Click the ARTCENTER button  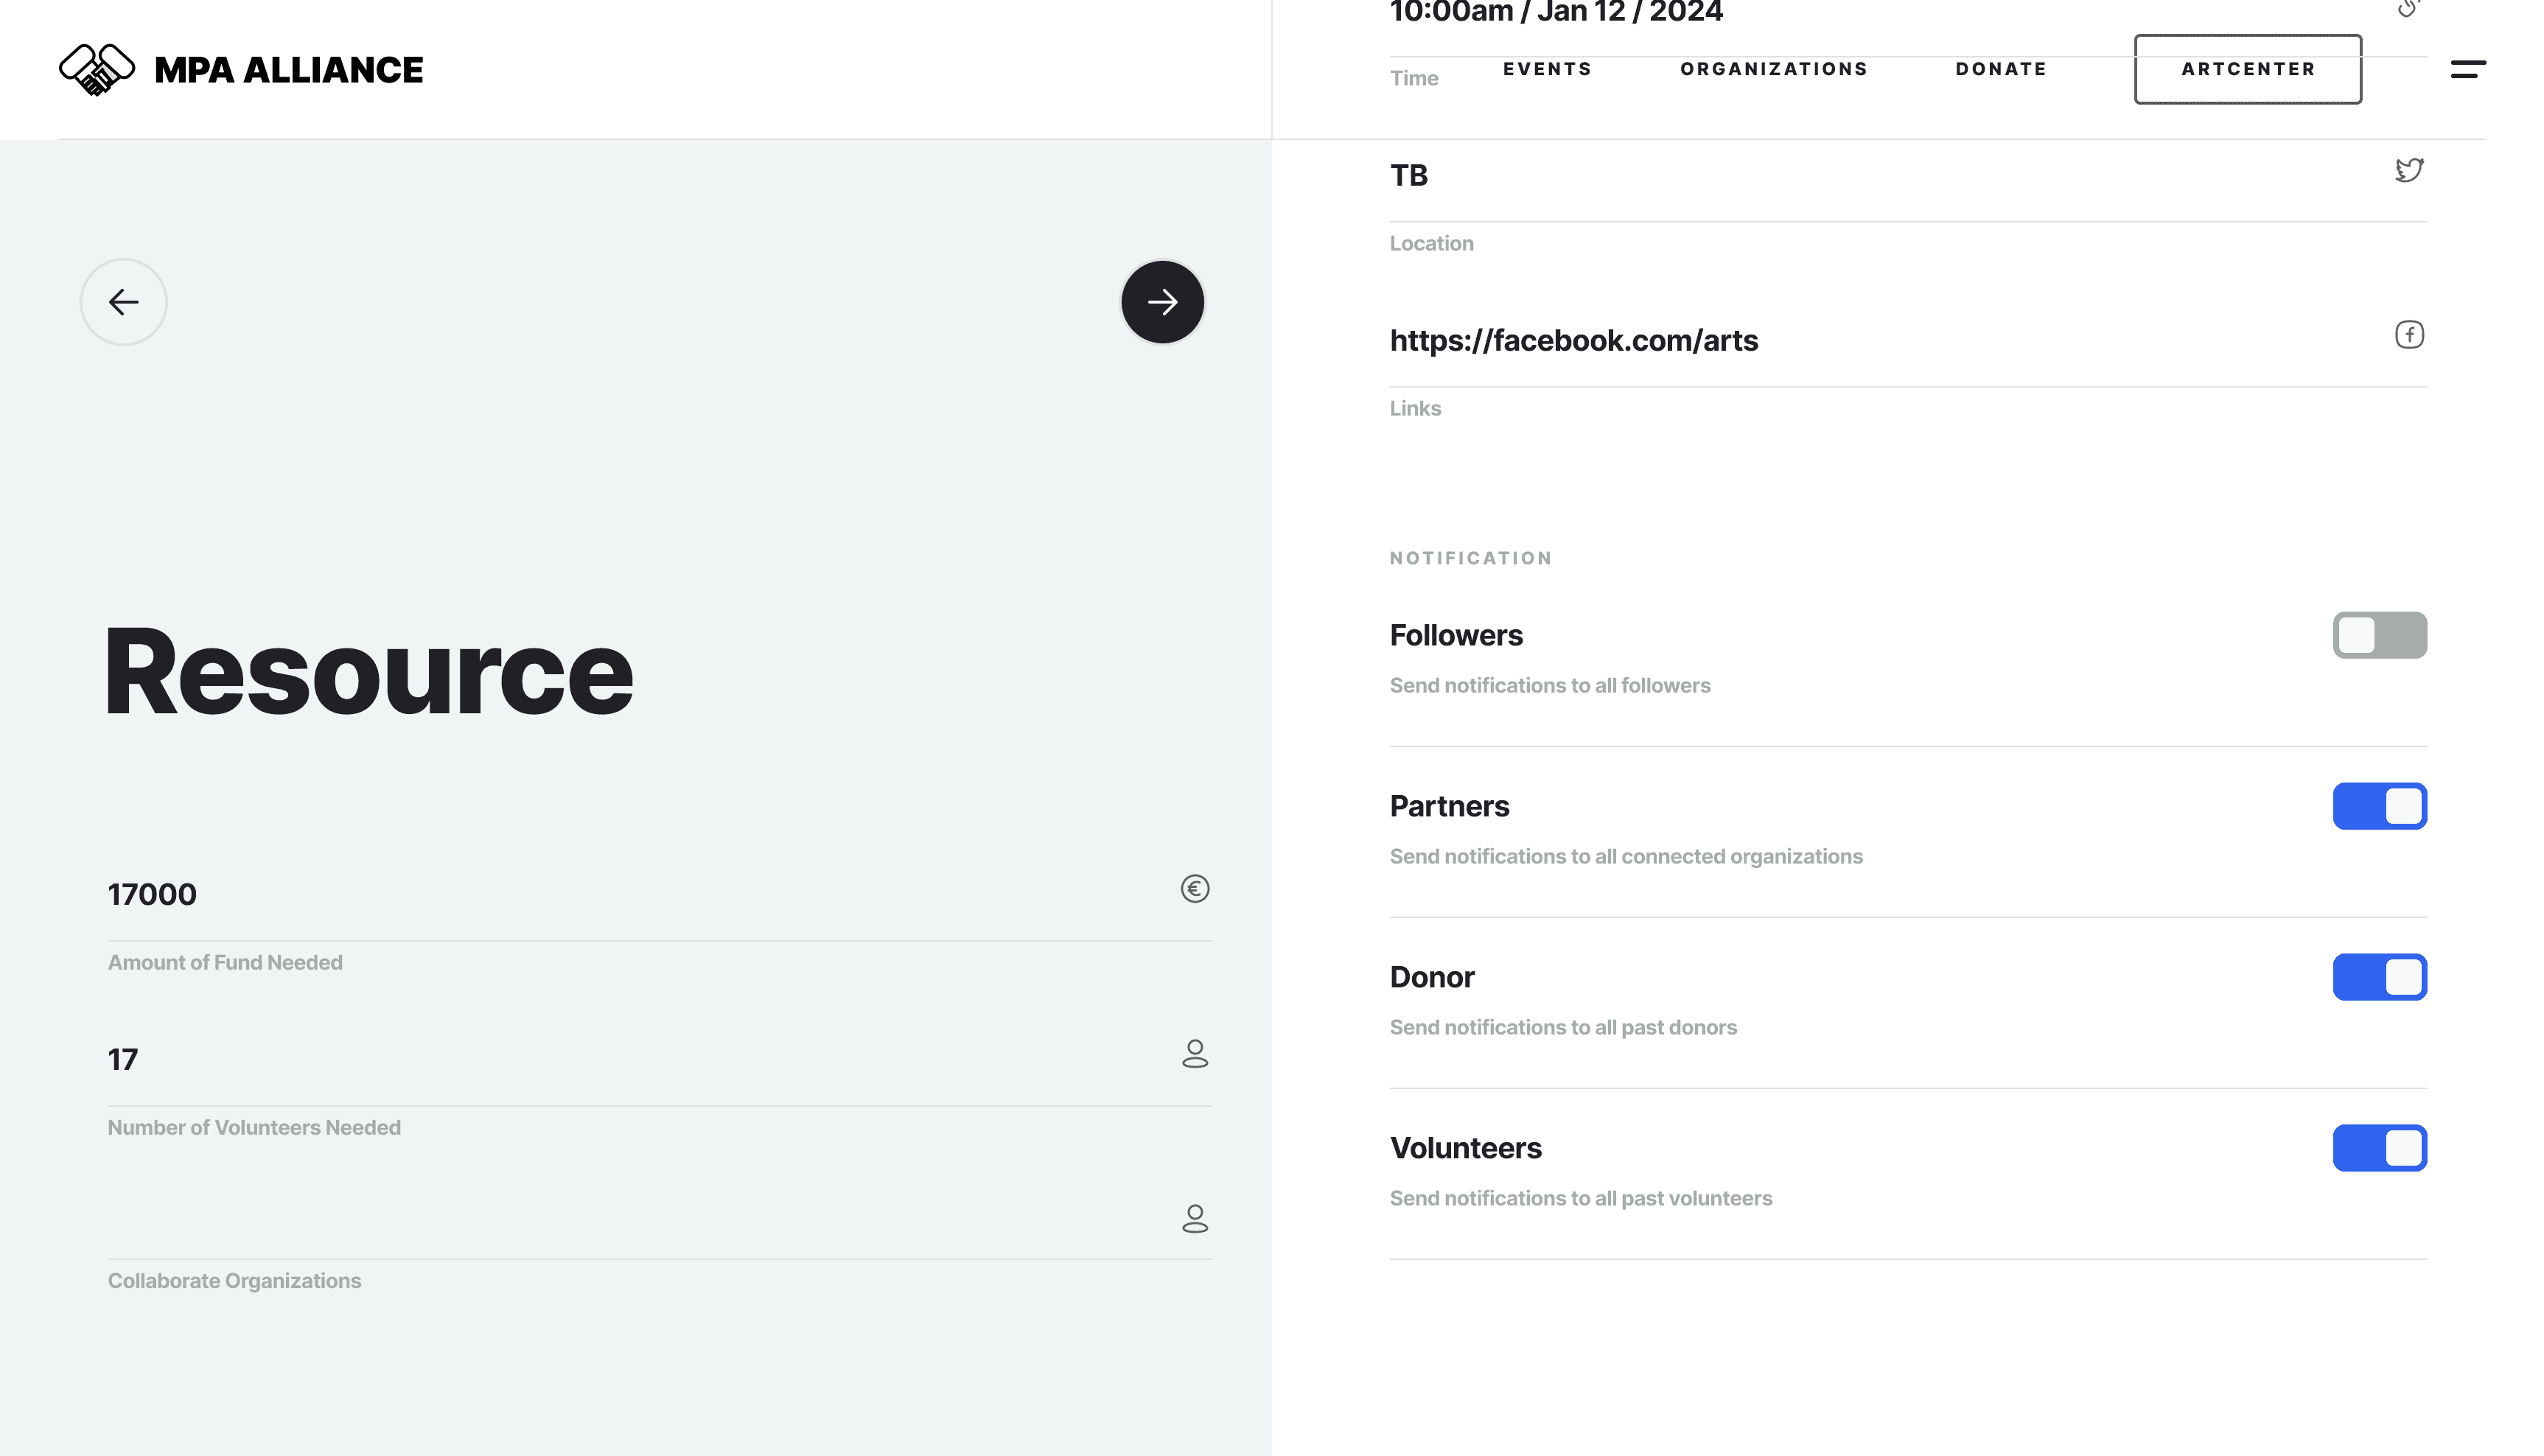[x=2248, y=69]
